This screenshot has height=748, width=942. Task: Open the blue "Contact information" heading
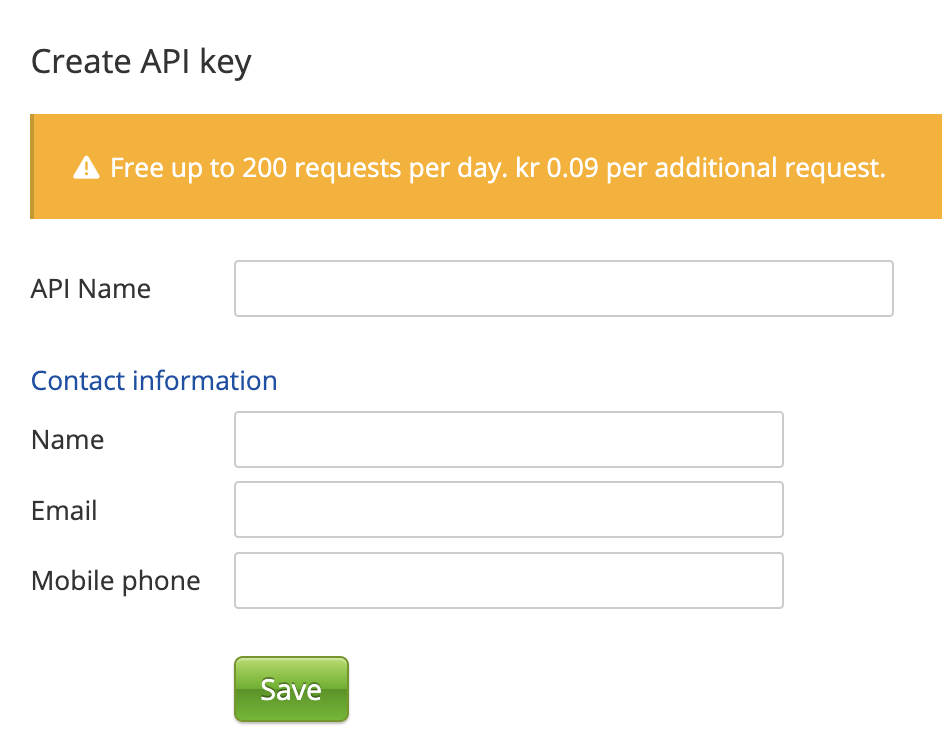pyautogui.click(x=154, y=381)
